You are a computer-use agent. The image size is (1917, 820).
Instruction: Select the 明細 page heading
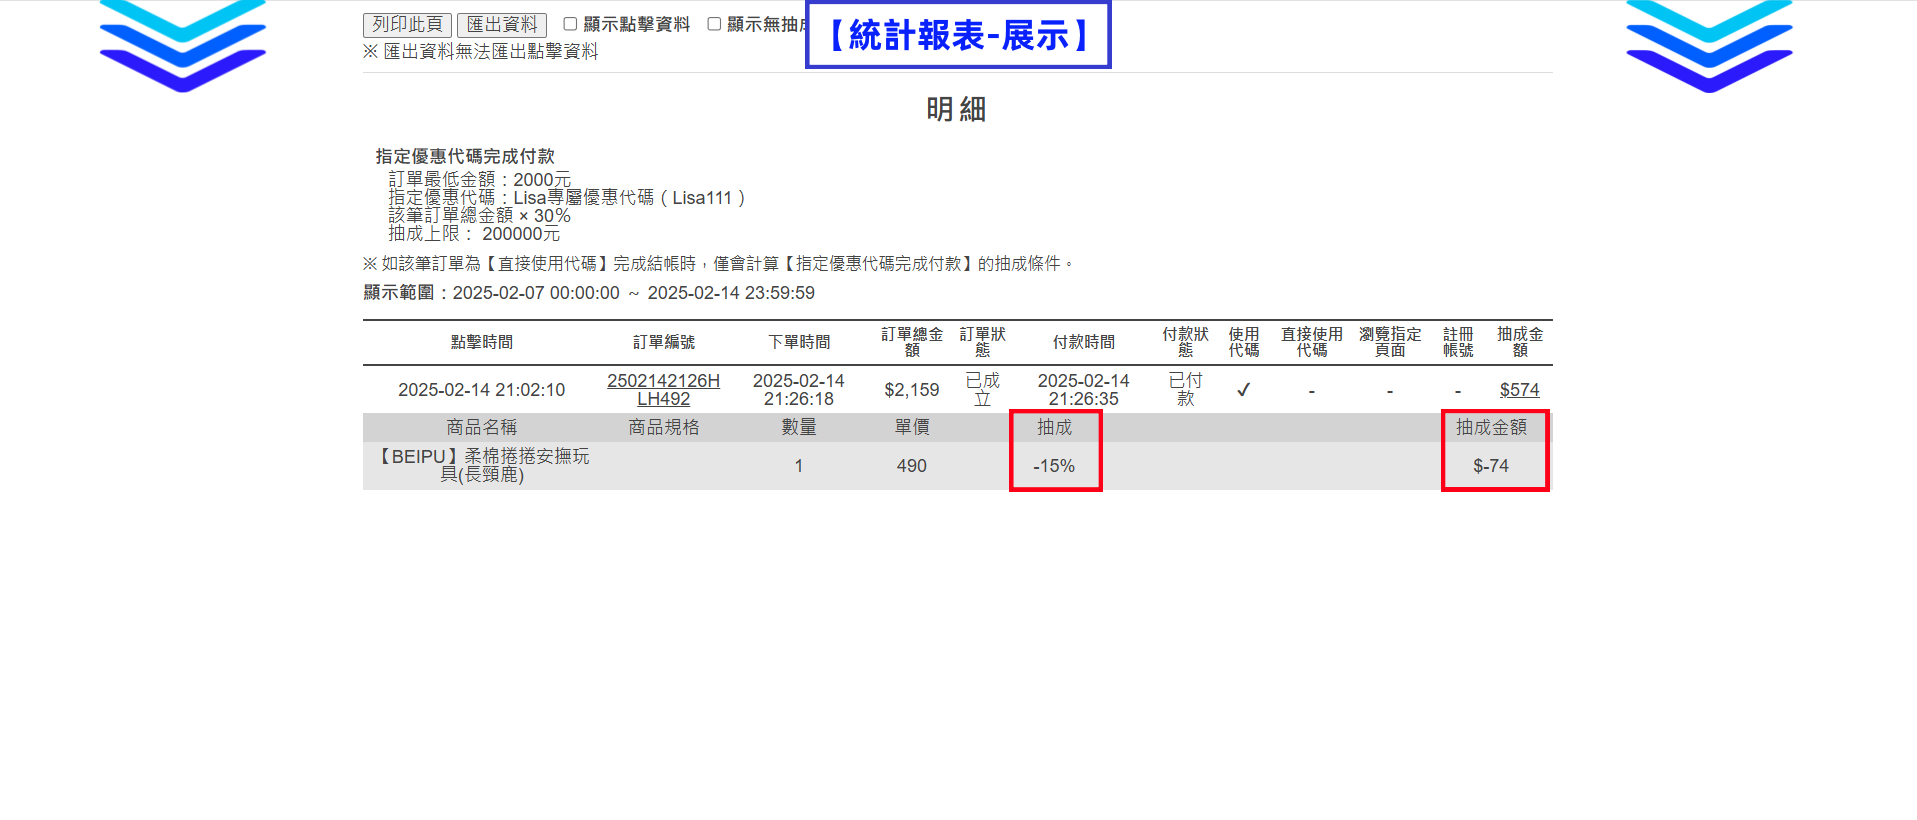coord(956,109)
